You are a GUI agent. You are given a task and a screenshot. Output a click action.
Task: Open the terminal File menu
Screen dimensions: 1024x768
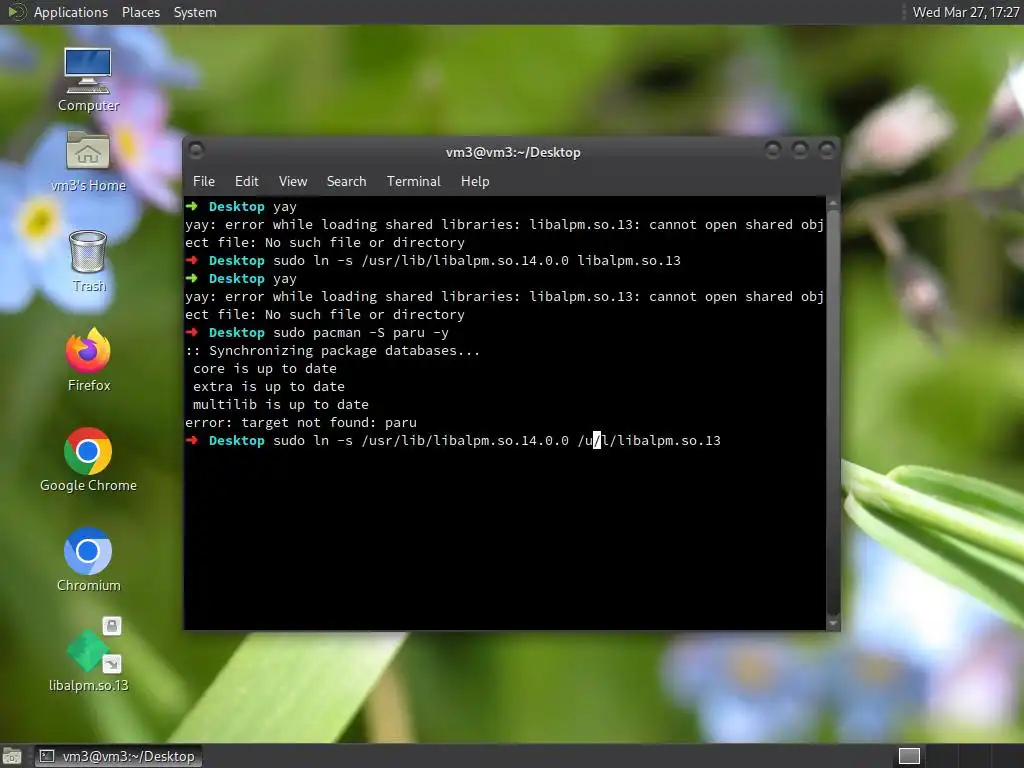coord(204,182)
